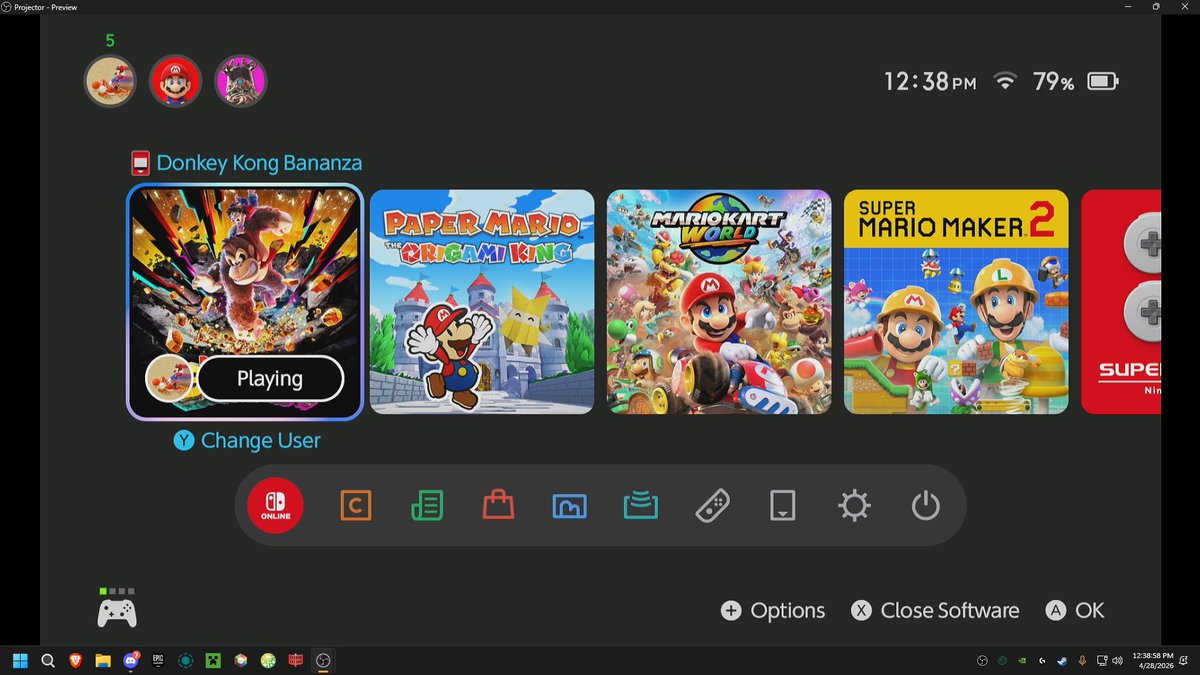The height and width of the screenshot is (675, 1200).
Task: Open the teal GameShare icon
Action: coord(640,506)
